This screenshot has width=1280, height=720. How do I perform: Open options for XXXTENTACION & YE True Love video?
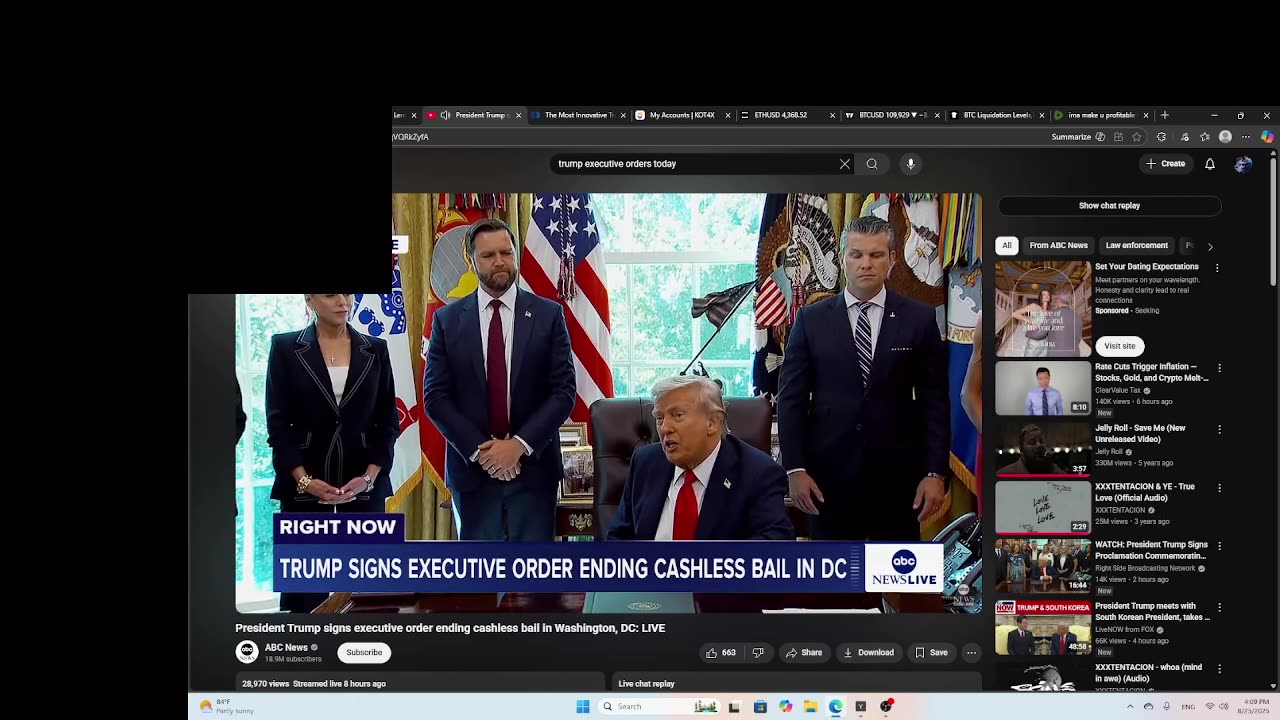tap(1219, 488)
